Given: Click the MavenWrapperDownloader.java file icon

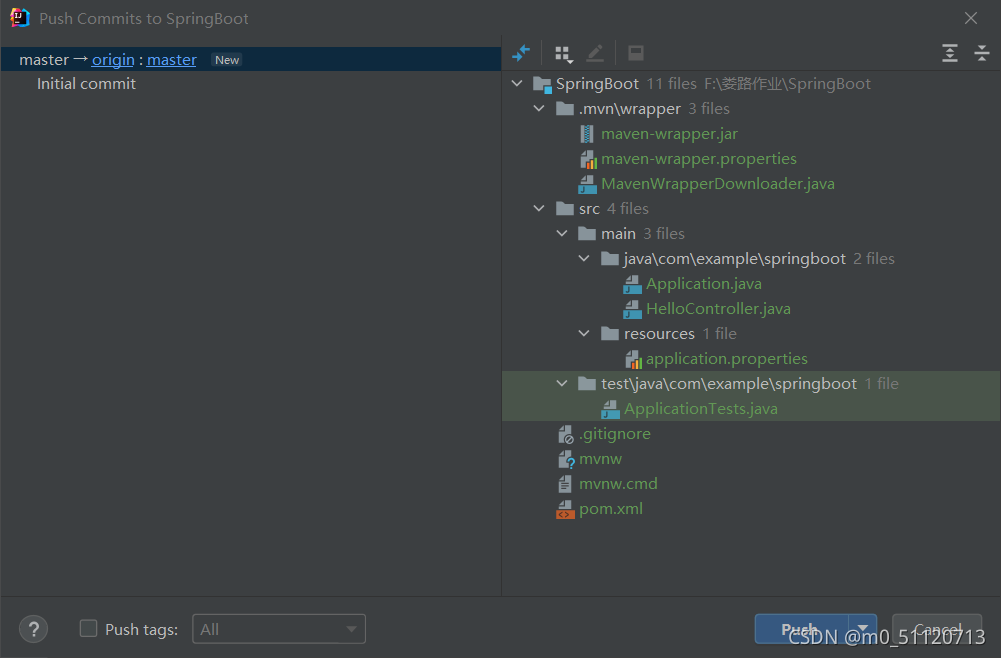Looking at the screenshot, I should tap(587, 184).
